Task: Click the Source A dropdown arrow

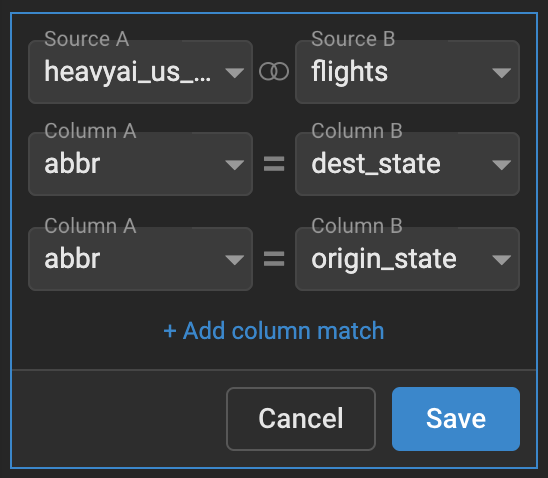Action: click(x=235, y=73)
